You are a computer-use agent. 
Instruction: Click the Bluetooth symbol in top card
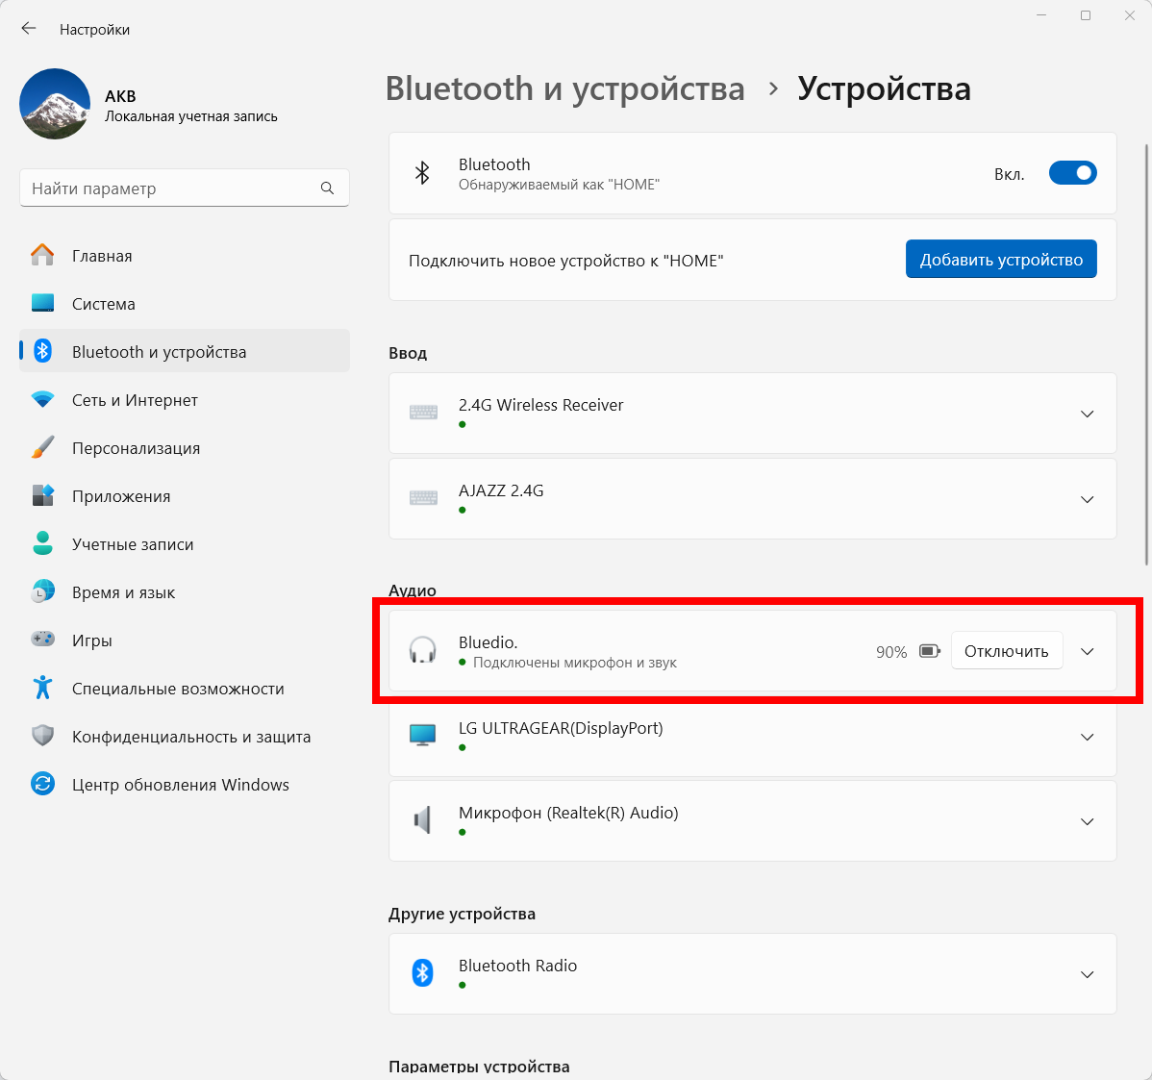coord(422,173)
